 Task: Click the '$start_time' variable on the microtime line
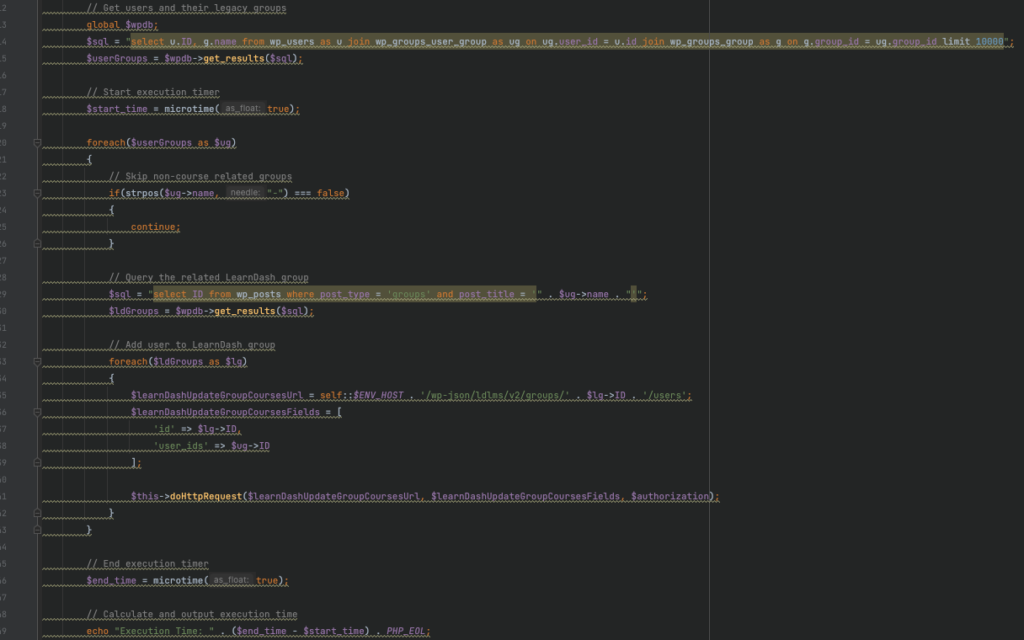tap(117, 109)
